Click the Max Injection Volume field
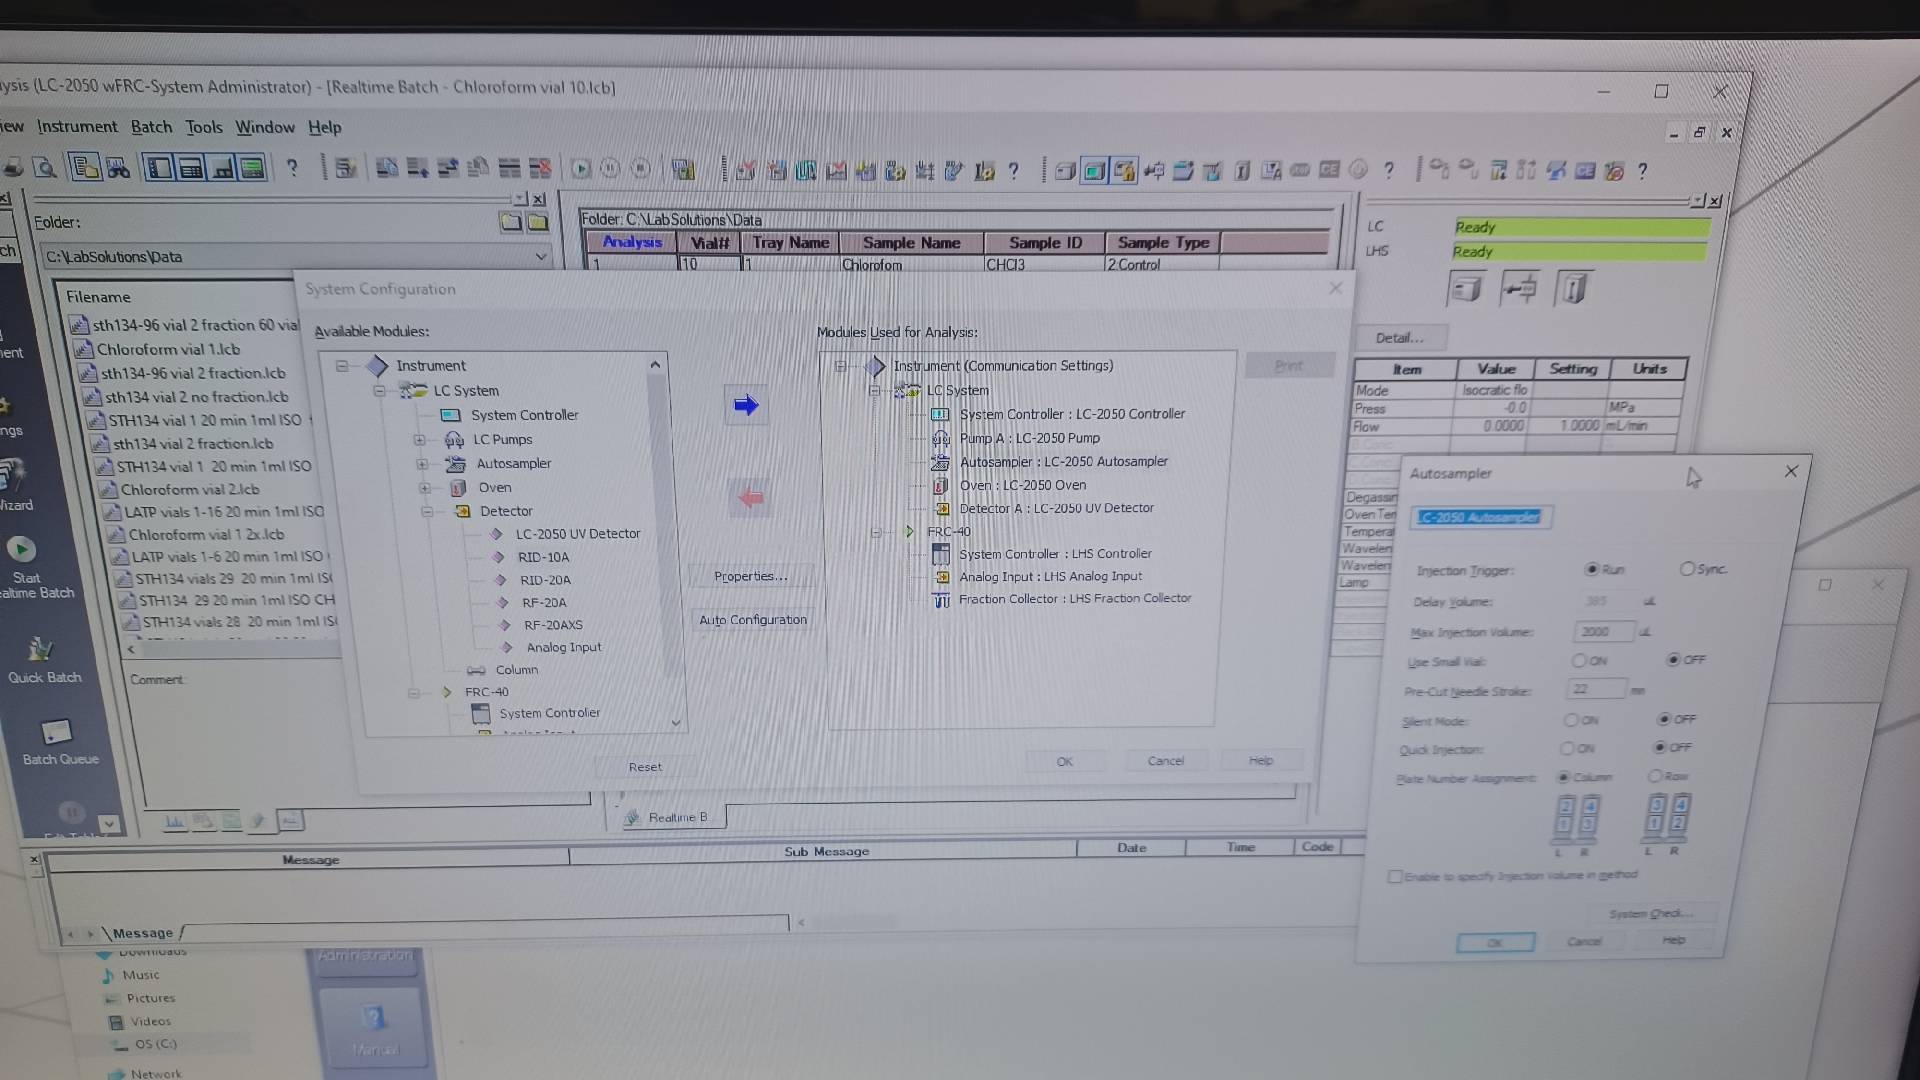 (x=1604, y=632)
